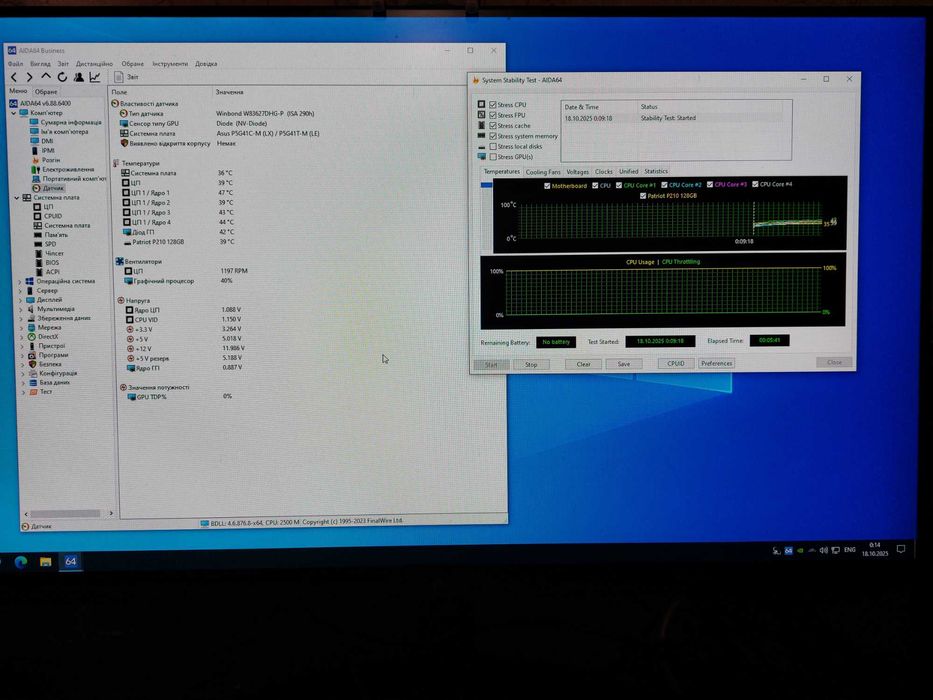Screen dimensions: 933x700
Task: Collapse the Комп'ютер tree node
Action: 14,112
